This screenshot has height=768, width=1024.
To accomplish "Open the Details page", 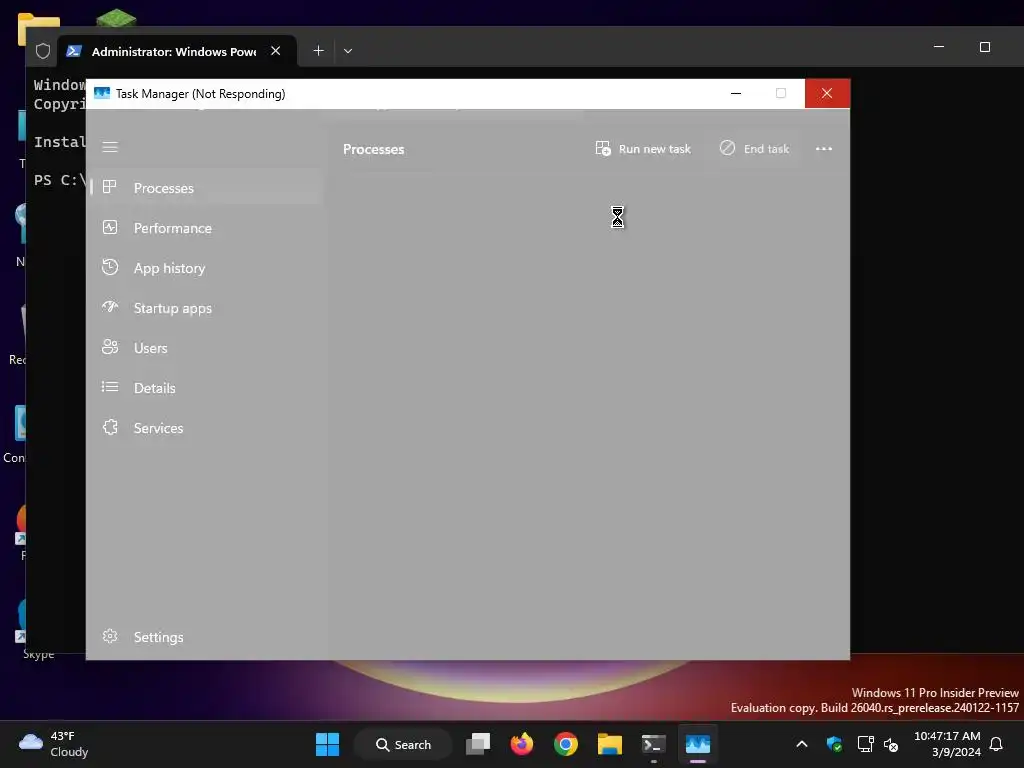I will click(206, 388).
